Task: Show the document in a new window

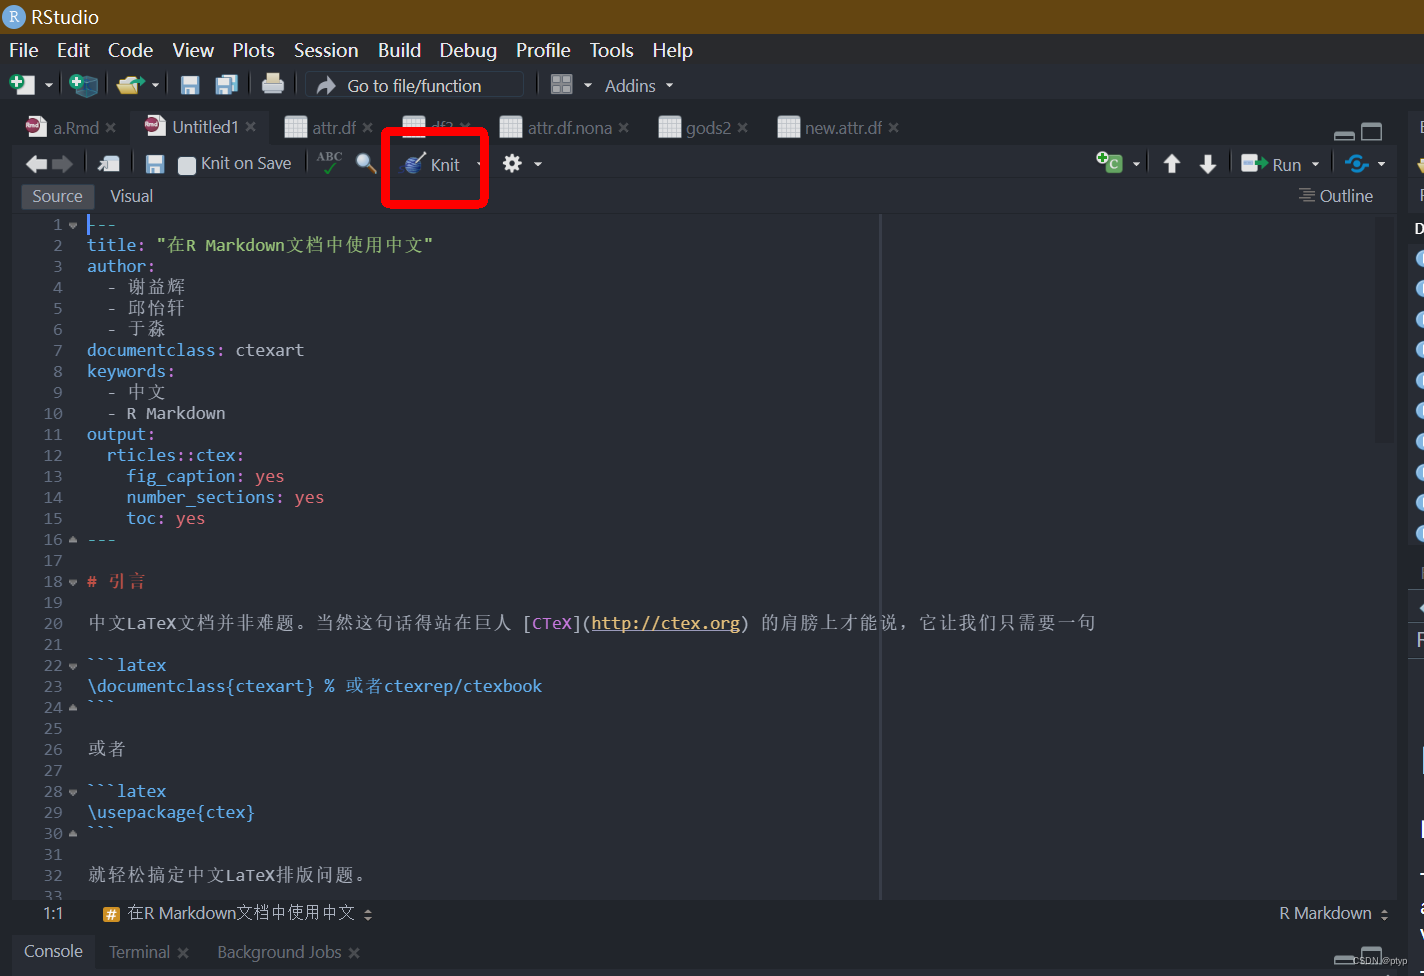Action: click(109, 164)
